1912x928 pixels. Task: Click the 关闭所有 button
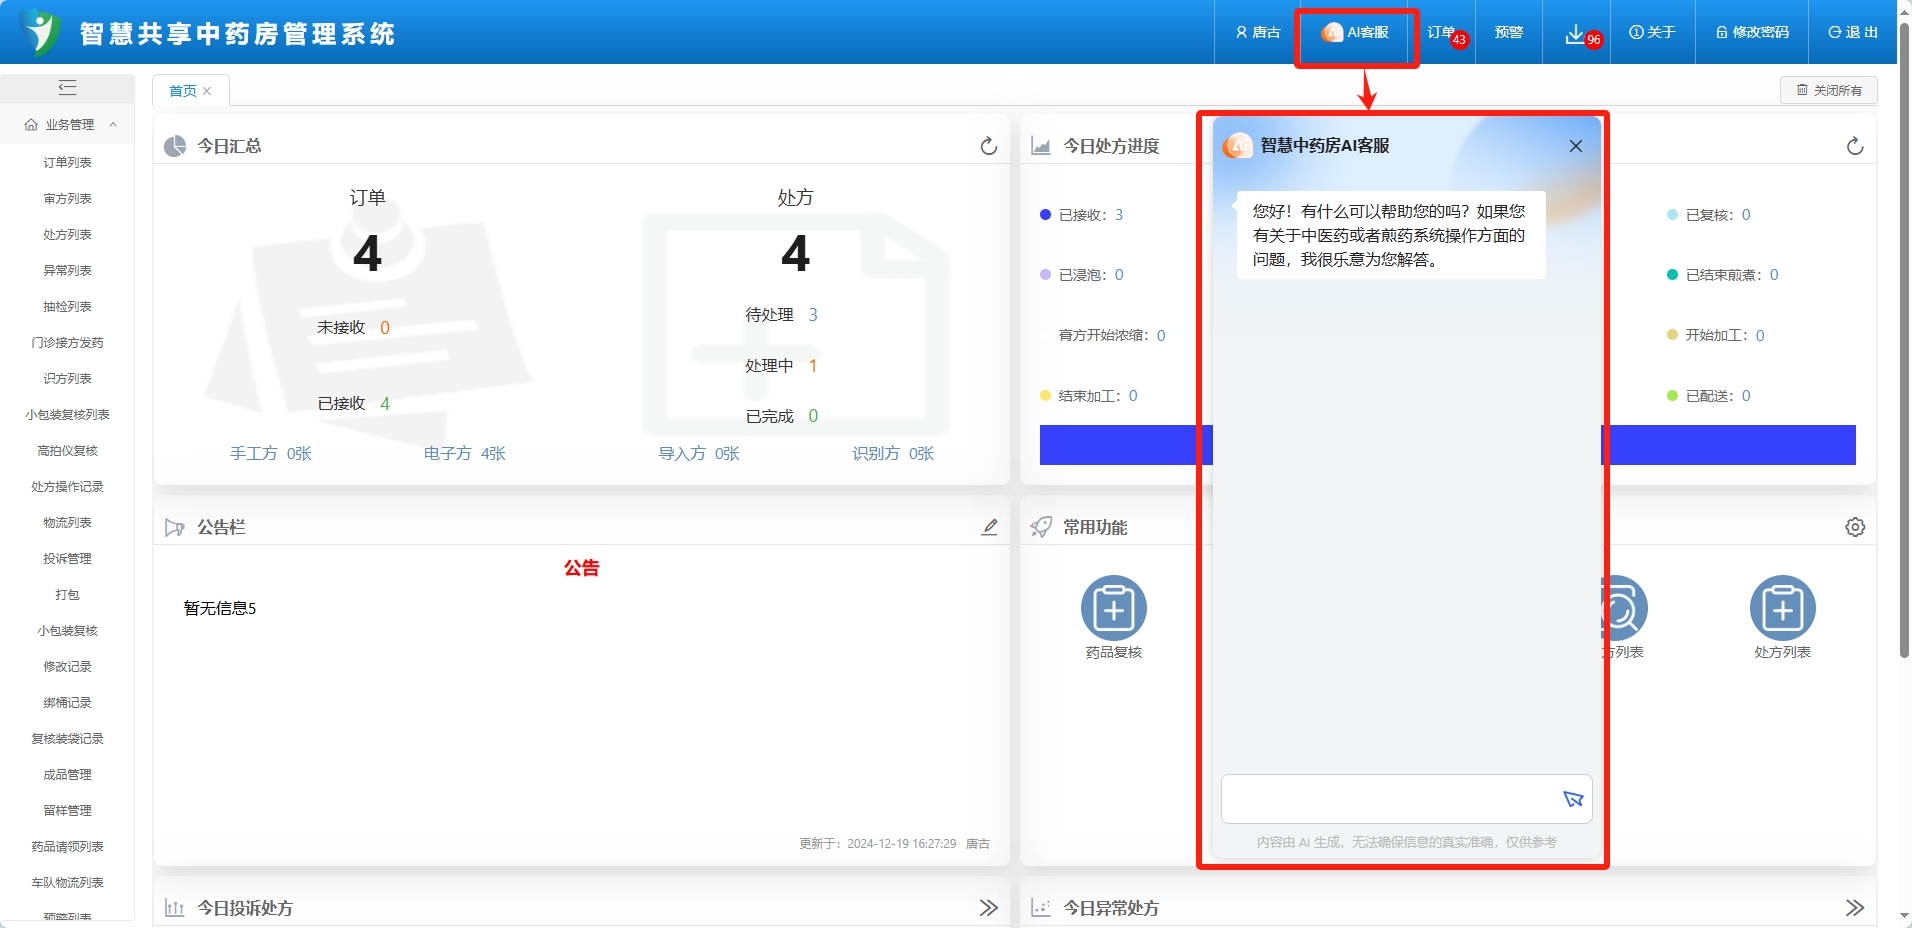(x=1828, y=90)
